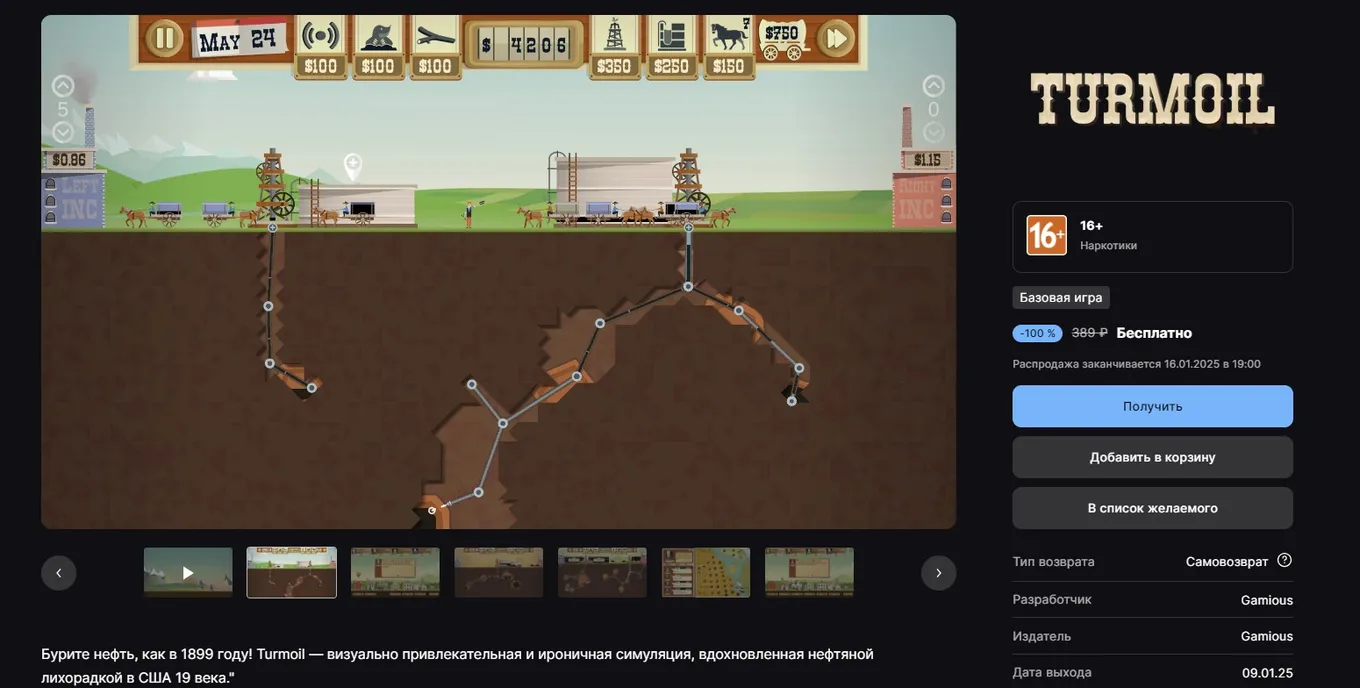Select the $250 silo storage item
Image resolution: width=1360 pixels, height=688 pixels.
671,45
